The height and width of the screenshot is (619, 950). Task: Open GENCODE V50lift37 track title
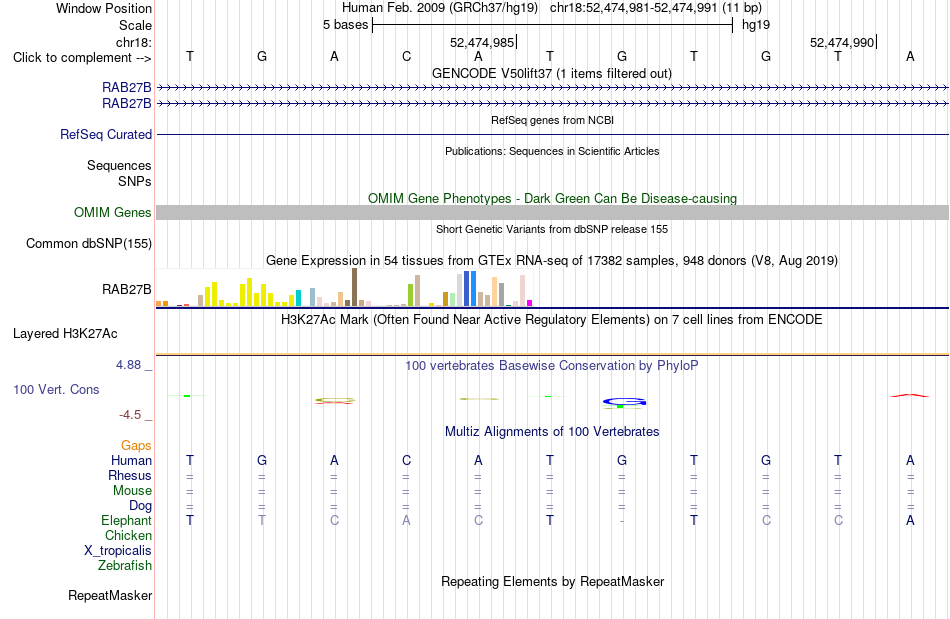551,73
